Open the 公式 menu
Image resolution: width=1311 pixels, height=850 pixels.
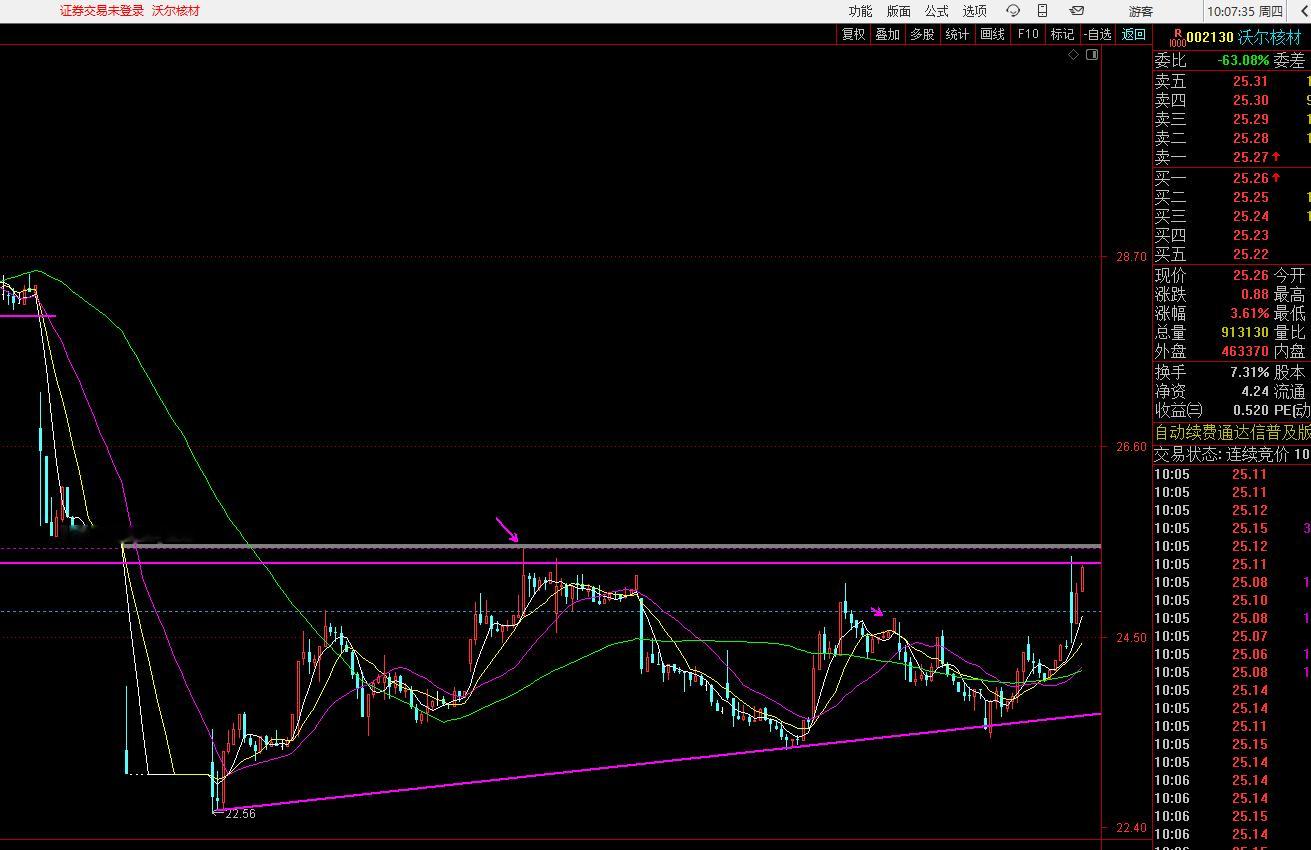click(936, 11)
